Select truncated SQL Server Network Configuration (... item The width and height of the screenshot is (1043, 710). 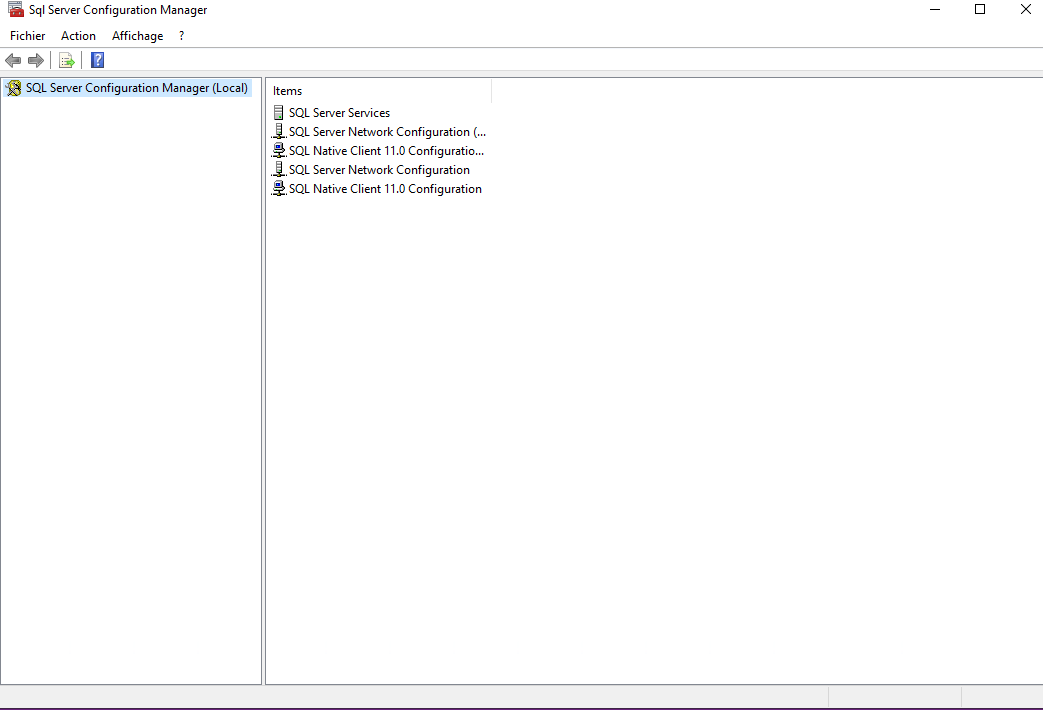point(387,132)
